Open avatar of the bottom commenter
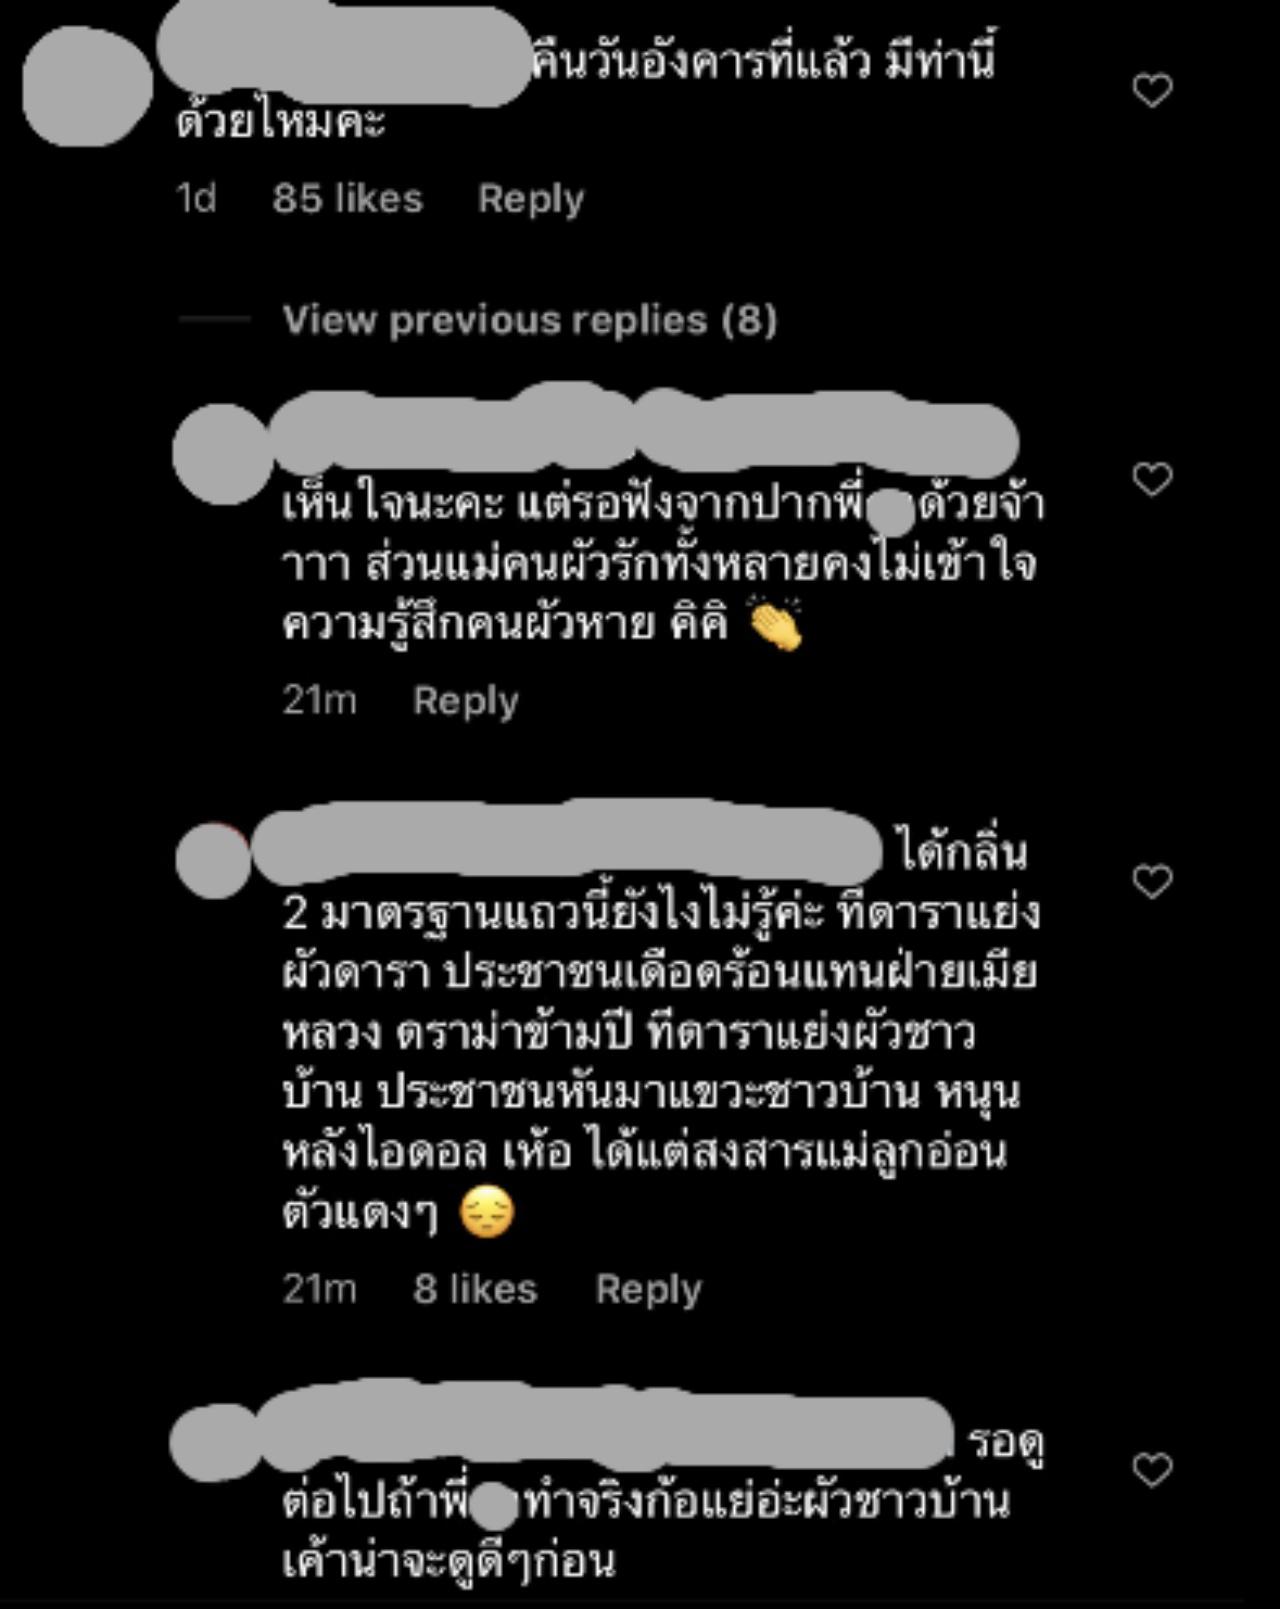The height and width of the screenshot is (1609, 1280). [214, 1441]
